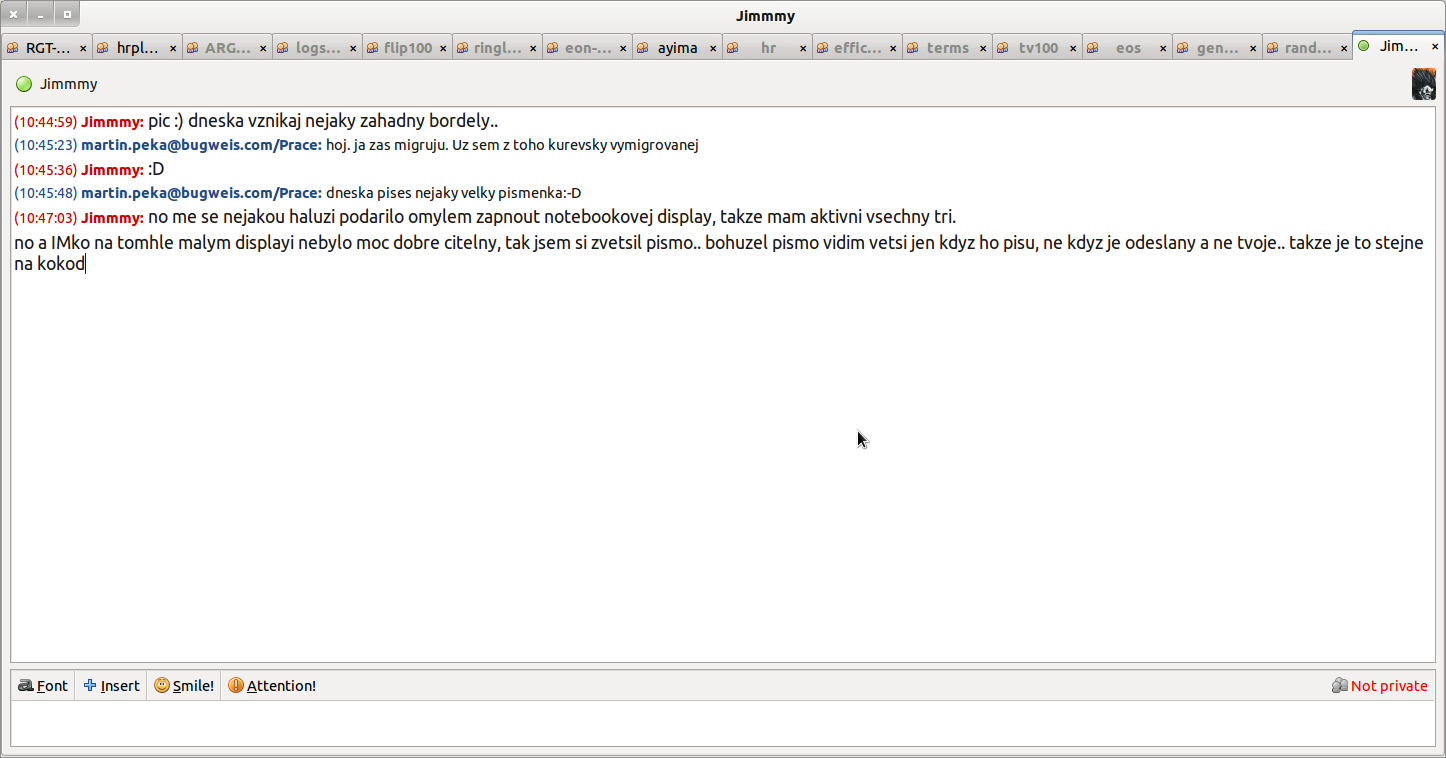
Task: Click martin.peka sender name at 10:45:23
Action: [x=201, y=145]
